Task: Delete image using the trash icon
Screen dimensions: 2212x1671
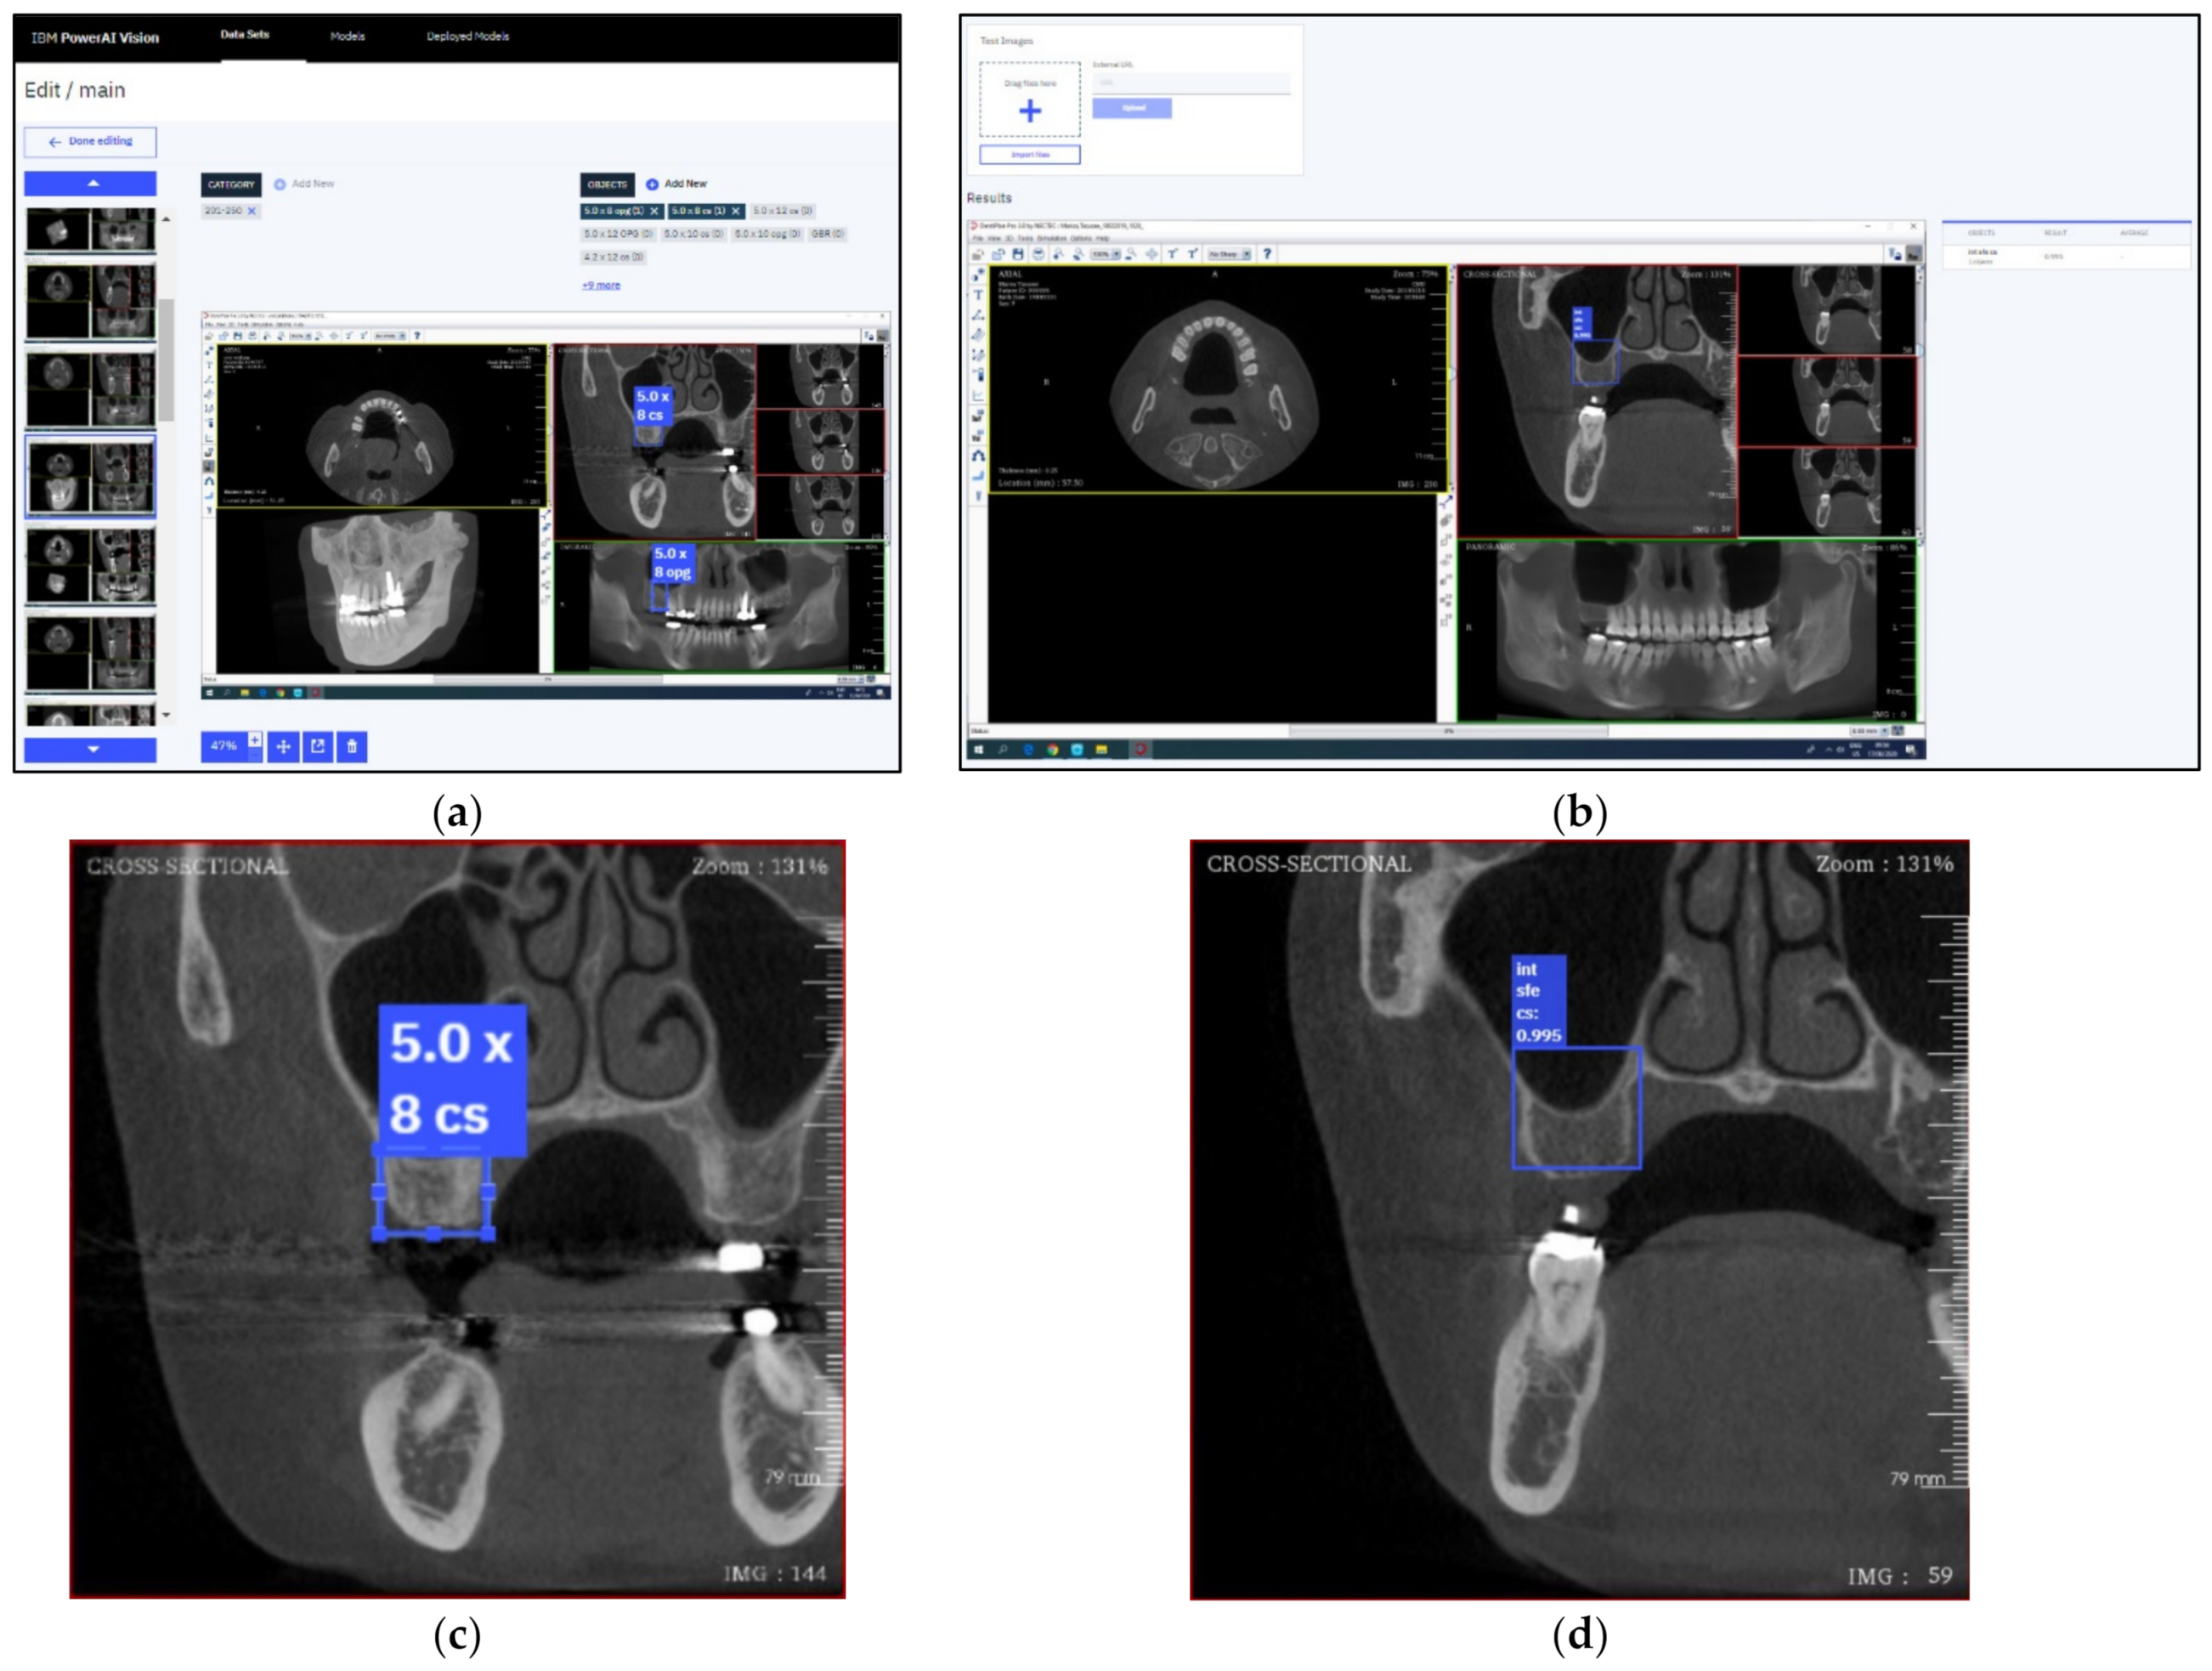Action: (x=352, y=746)
